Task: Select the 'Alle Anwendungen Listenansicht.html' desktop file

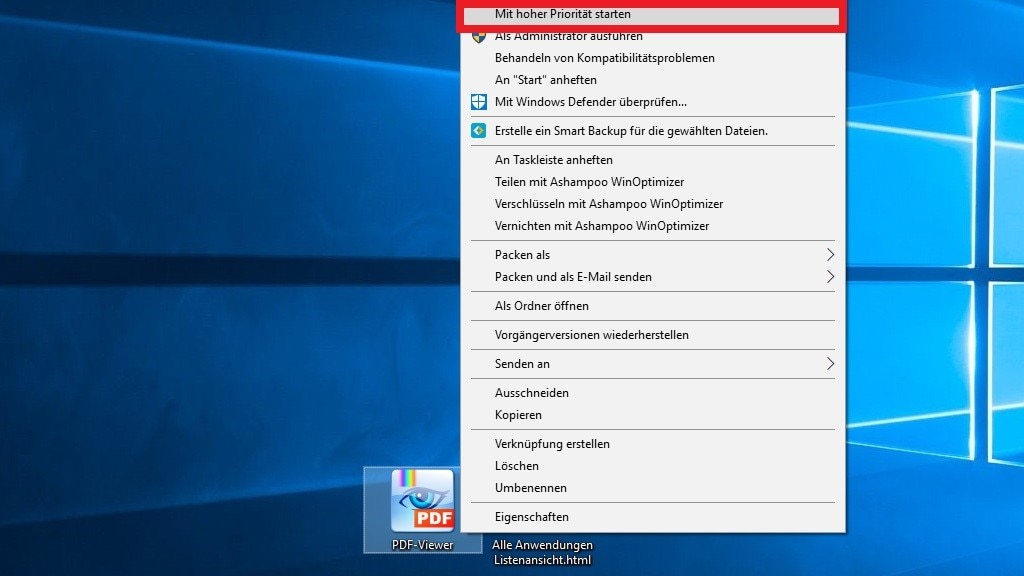Action: pyautogui.click(x=542, y=552)
